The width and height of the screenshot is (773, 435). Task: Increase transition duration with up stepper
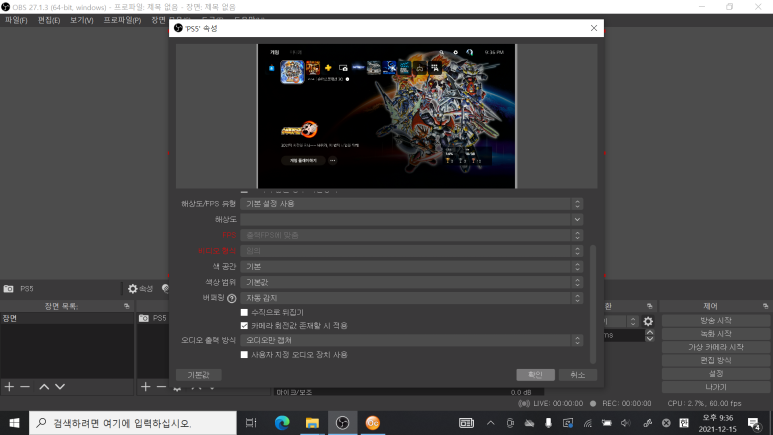(x=650, y=332)
